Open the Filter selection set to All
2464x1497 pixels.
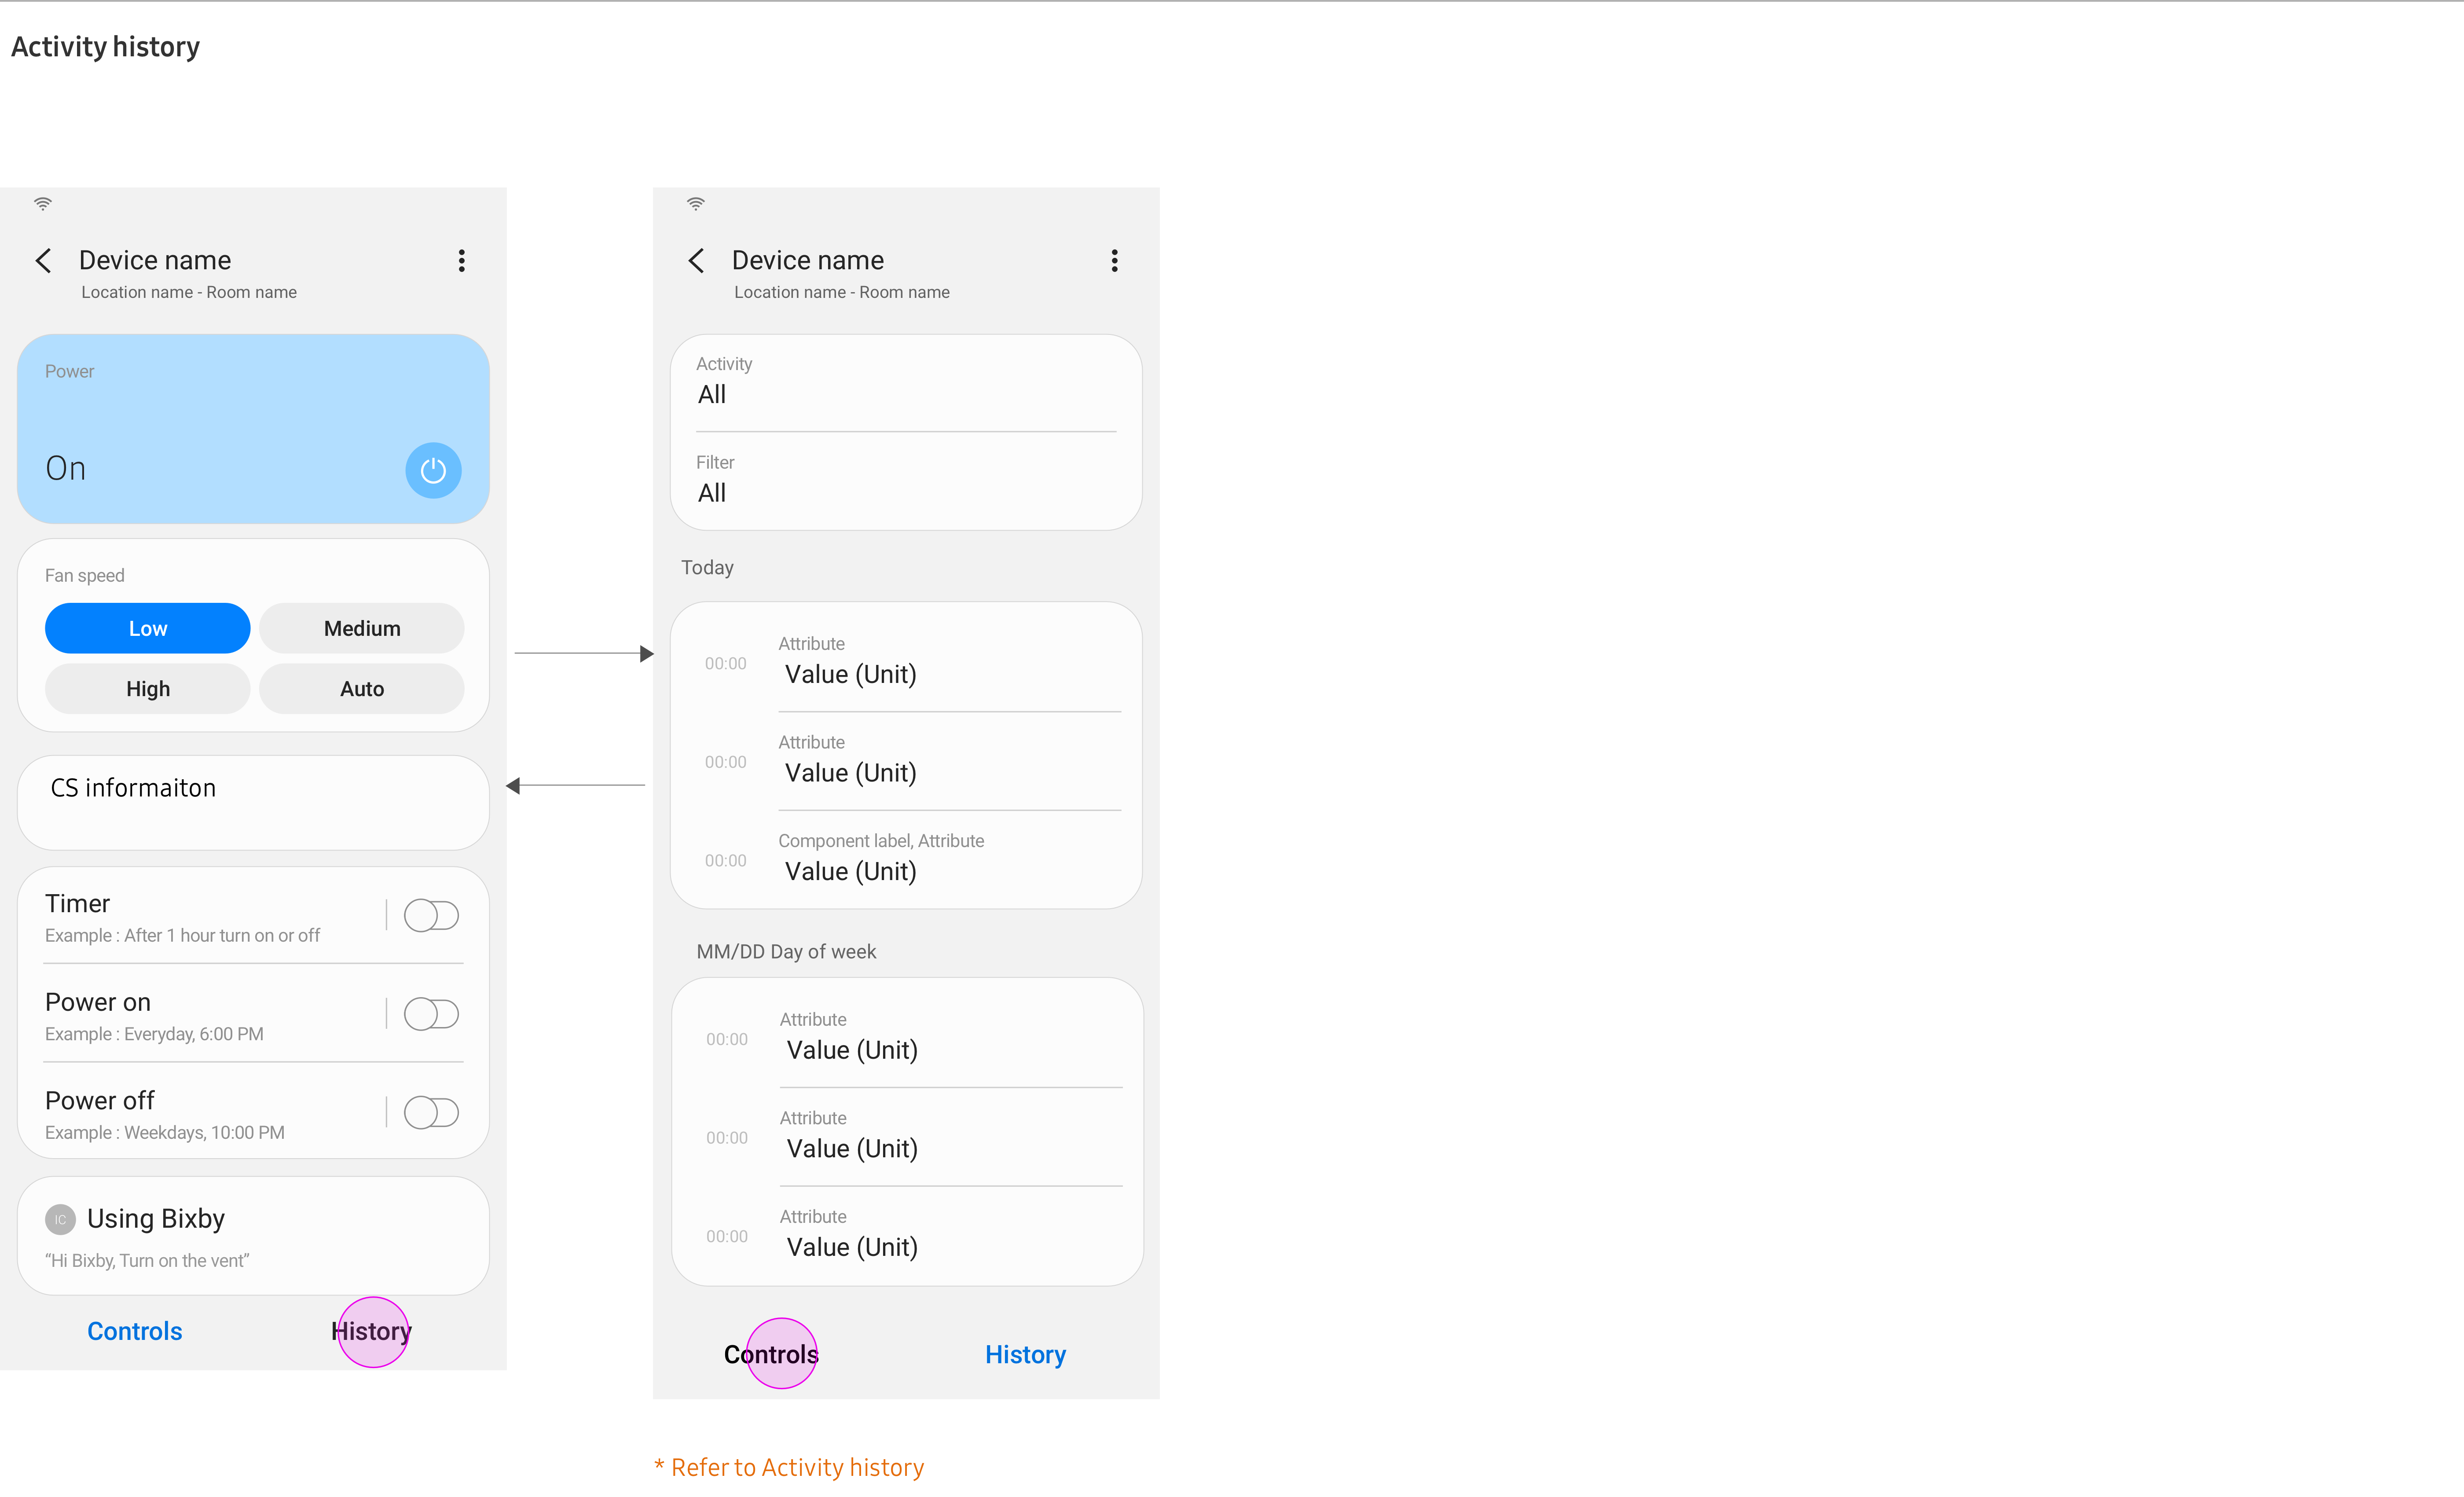click(905, 480)
